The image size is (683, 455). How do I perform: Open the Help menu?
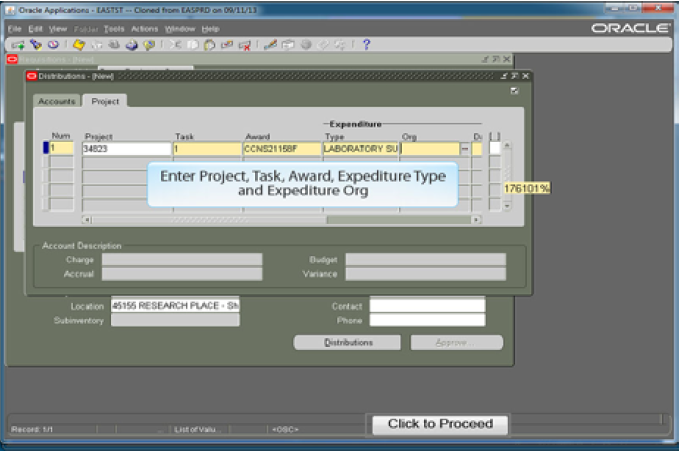(x=210, y=29)
